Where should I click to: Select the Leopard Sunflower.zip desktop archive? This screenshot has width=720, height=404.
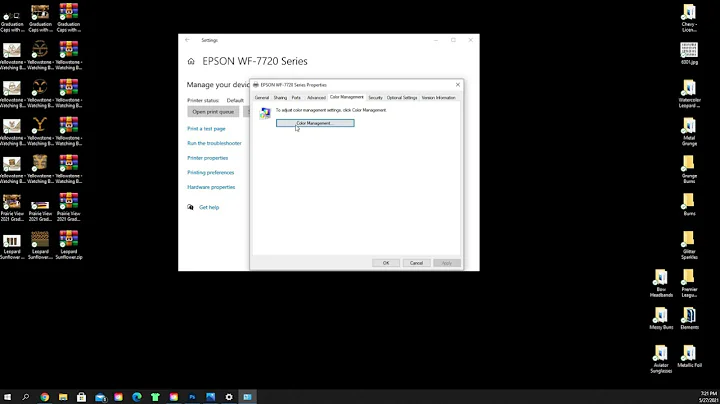click(68, 245)
